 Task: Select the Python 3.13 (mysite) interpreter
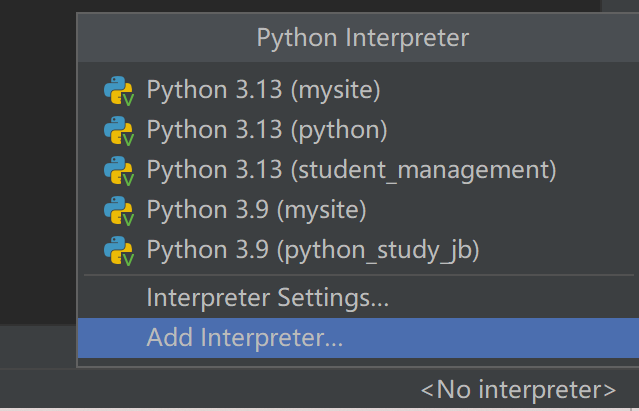[x=264, y=90]
